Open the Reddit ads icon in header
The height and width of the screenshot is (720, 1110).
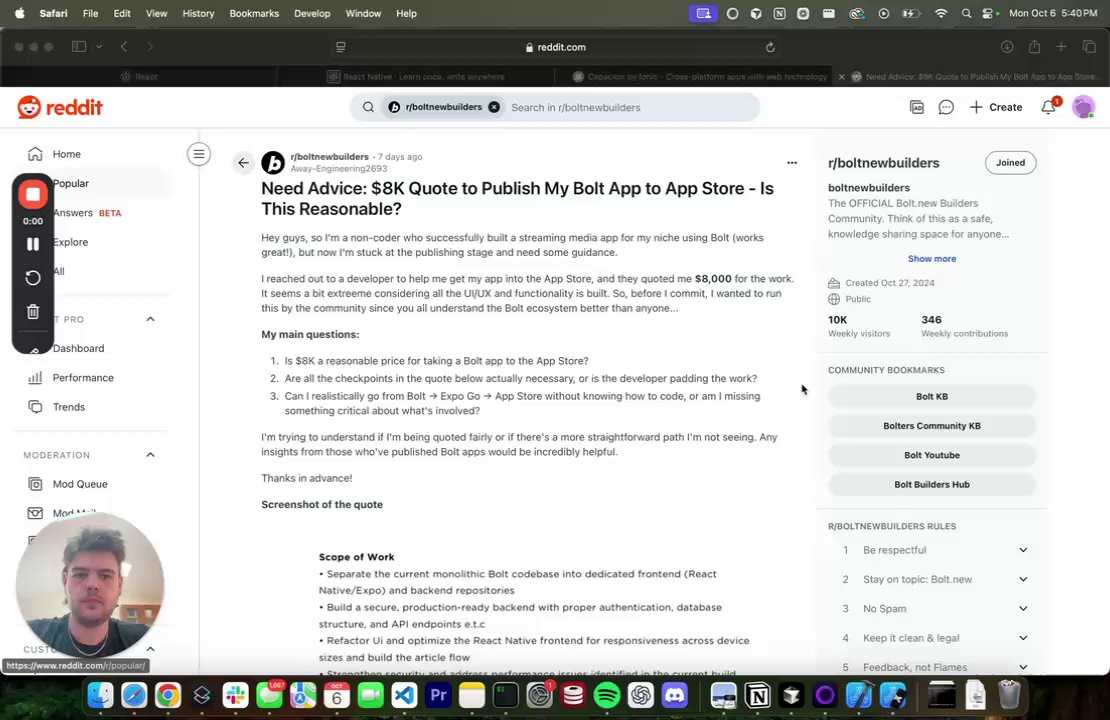tap(917, 107)
